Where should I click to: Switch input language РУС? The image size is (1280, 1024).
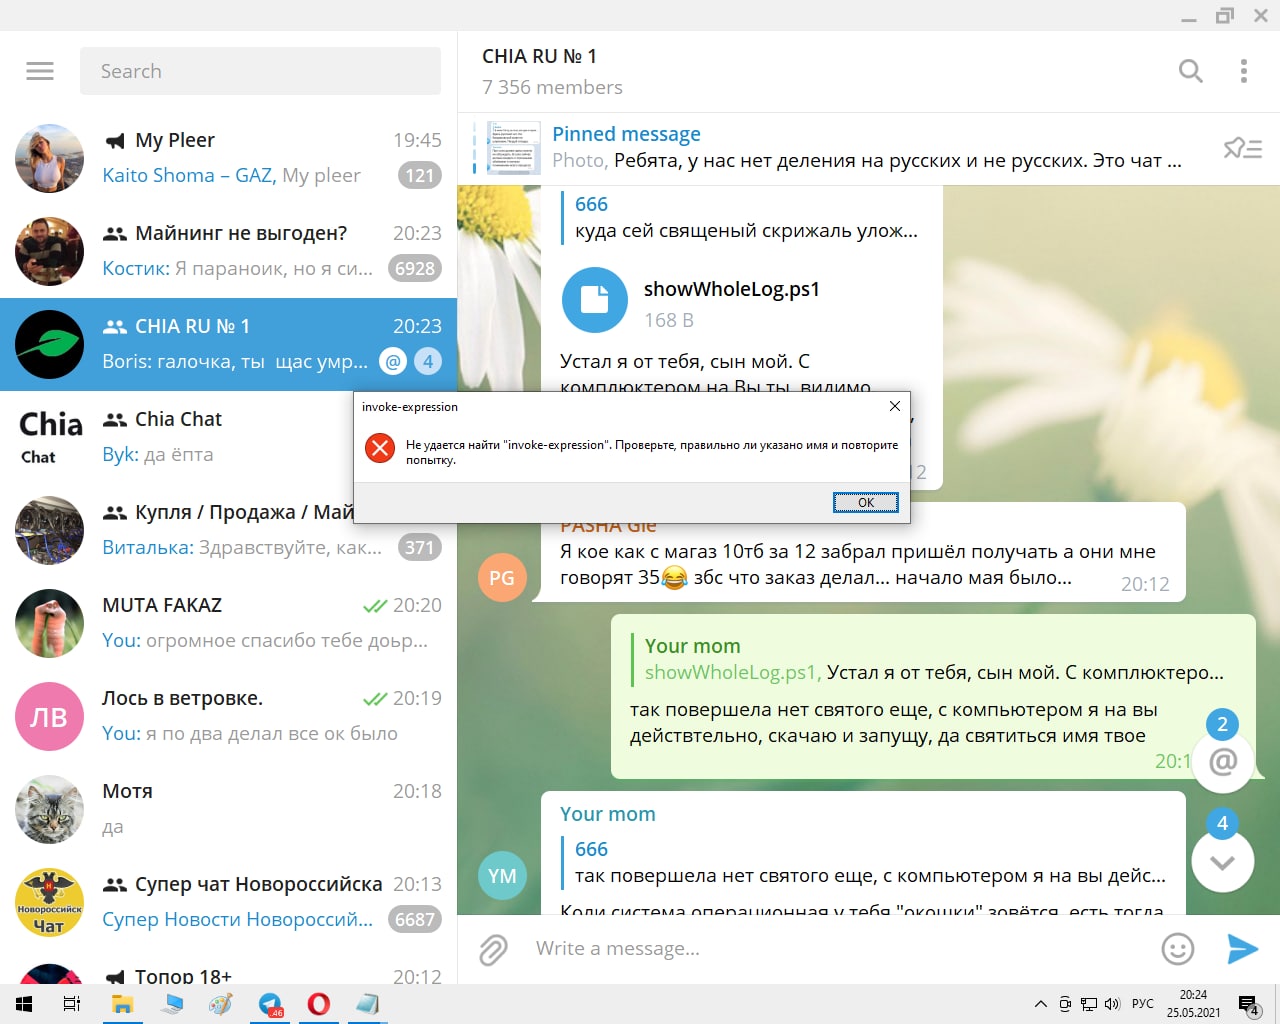point(1143,1004)
